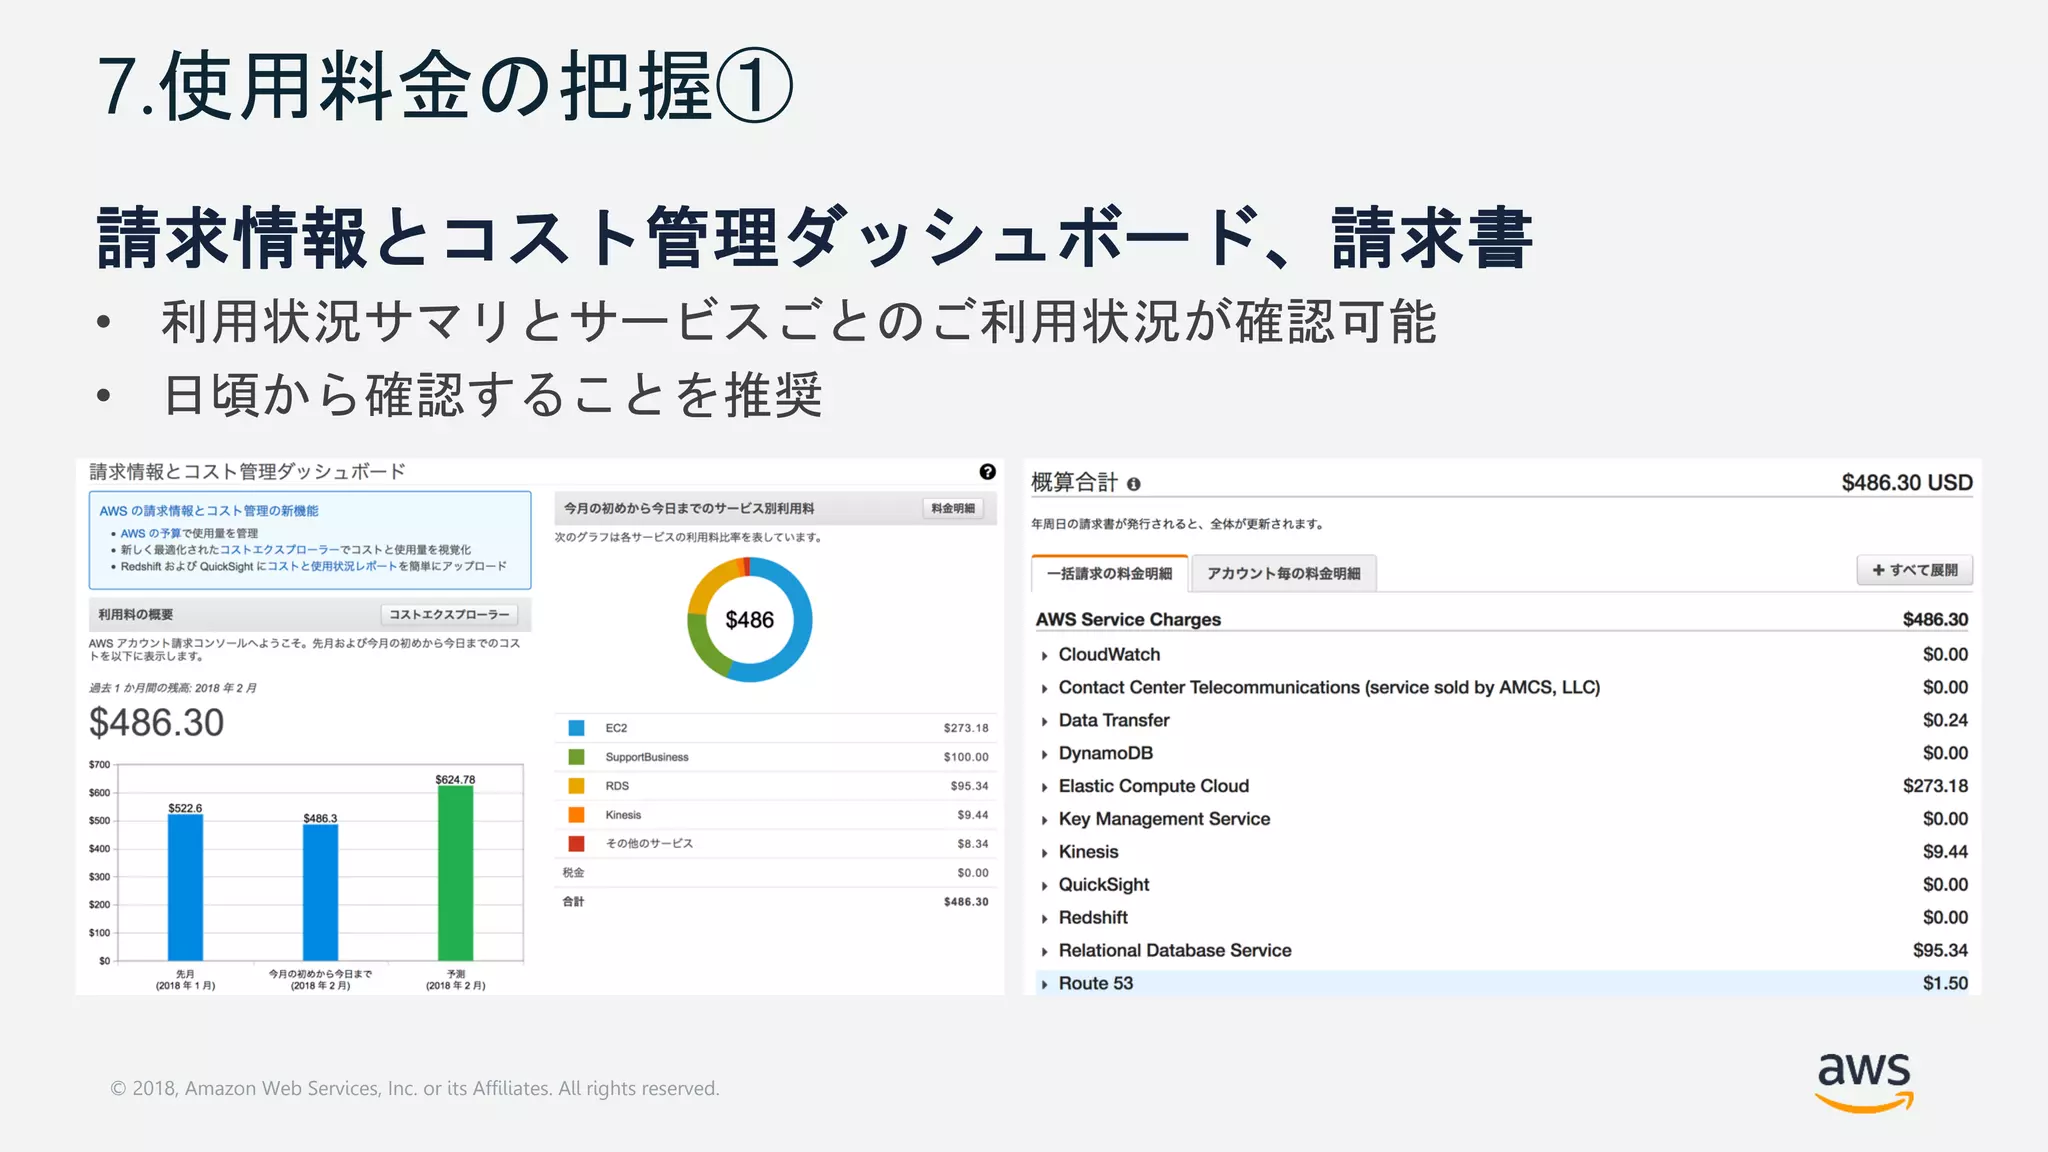Open the コストエクスプローラー button

click(449, 614)
